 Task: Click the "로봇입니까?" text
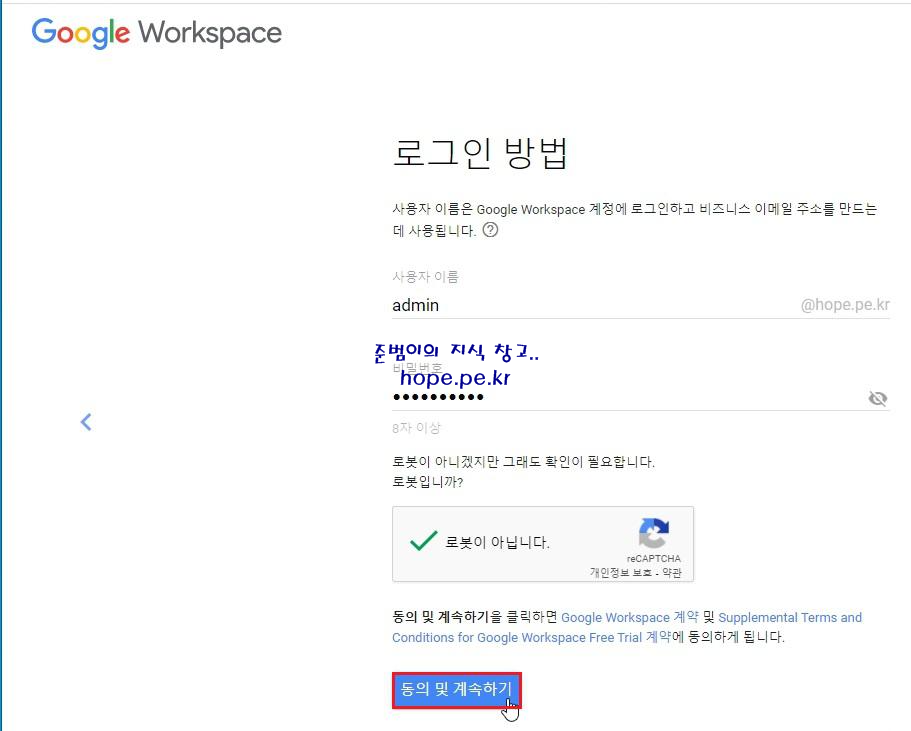click(x=428, y=482)
